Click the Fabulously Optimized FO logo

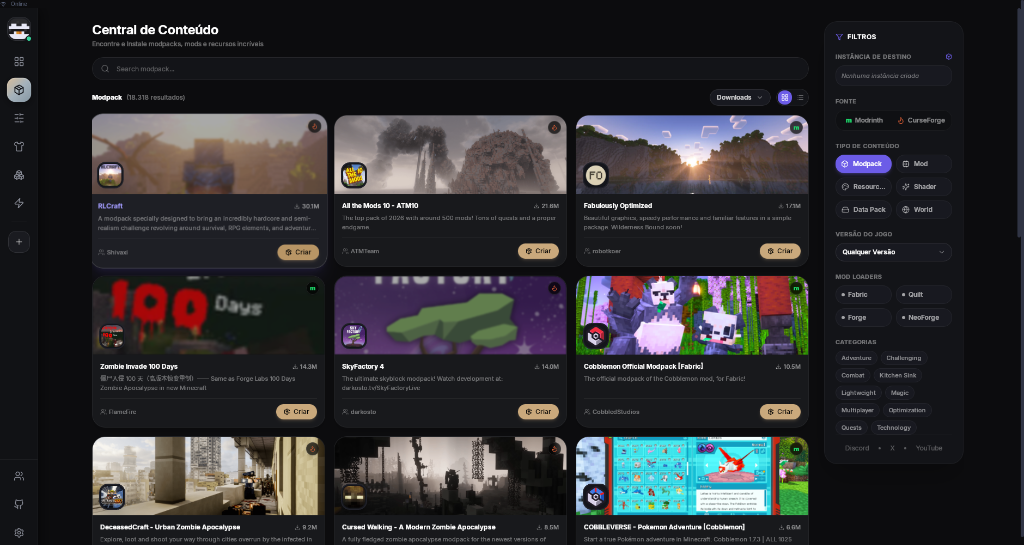click(x=596, y=175)
